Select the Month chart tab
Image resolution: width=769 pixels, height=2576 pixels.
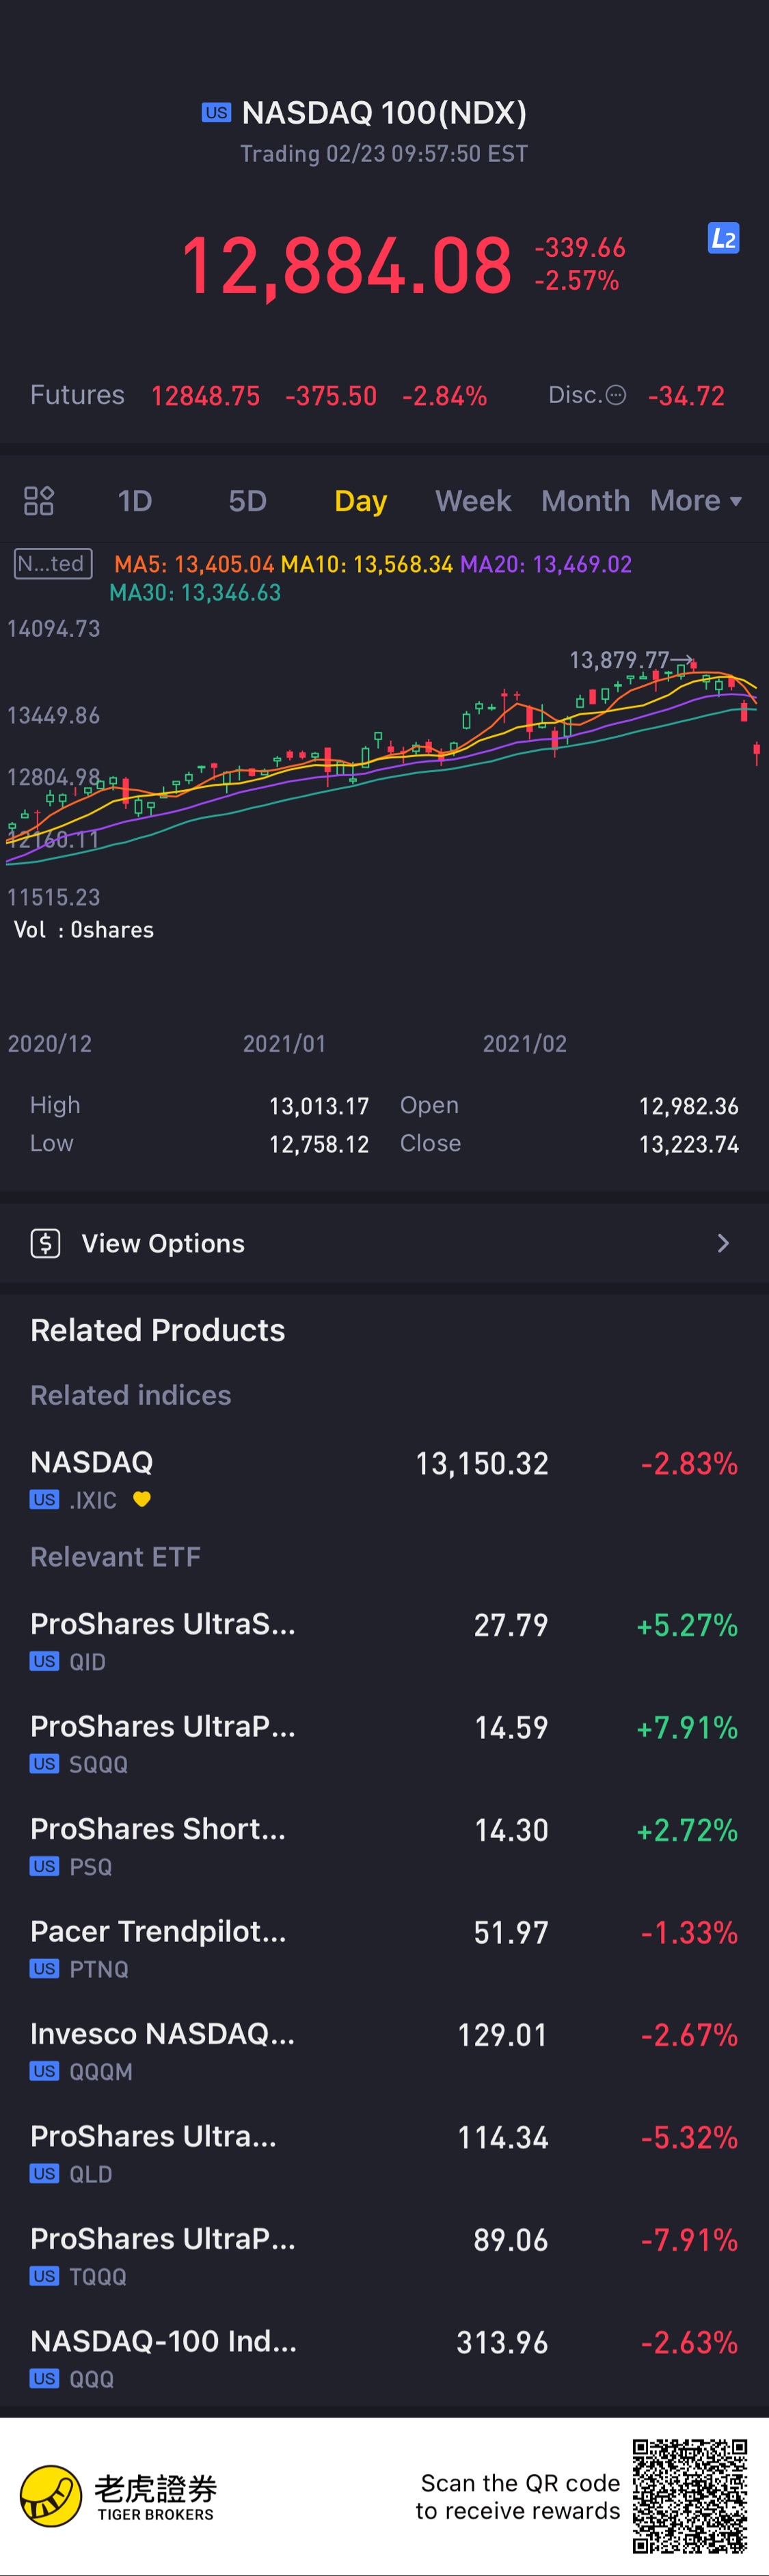pos(585,500)
